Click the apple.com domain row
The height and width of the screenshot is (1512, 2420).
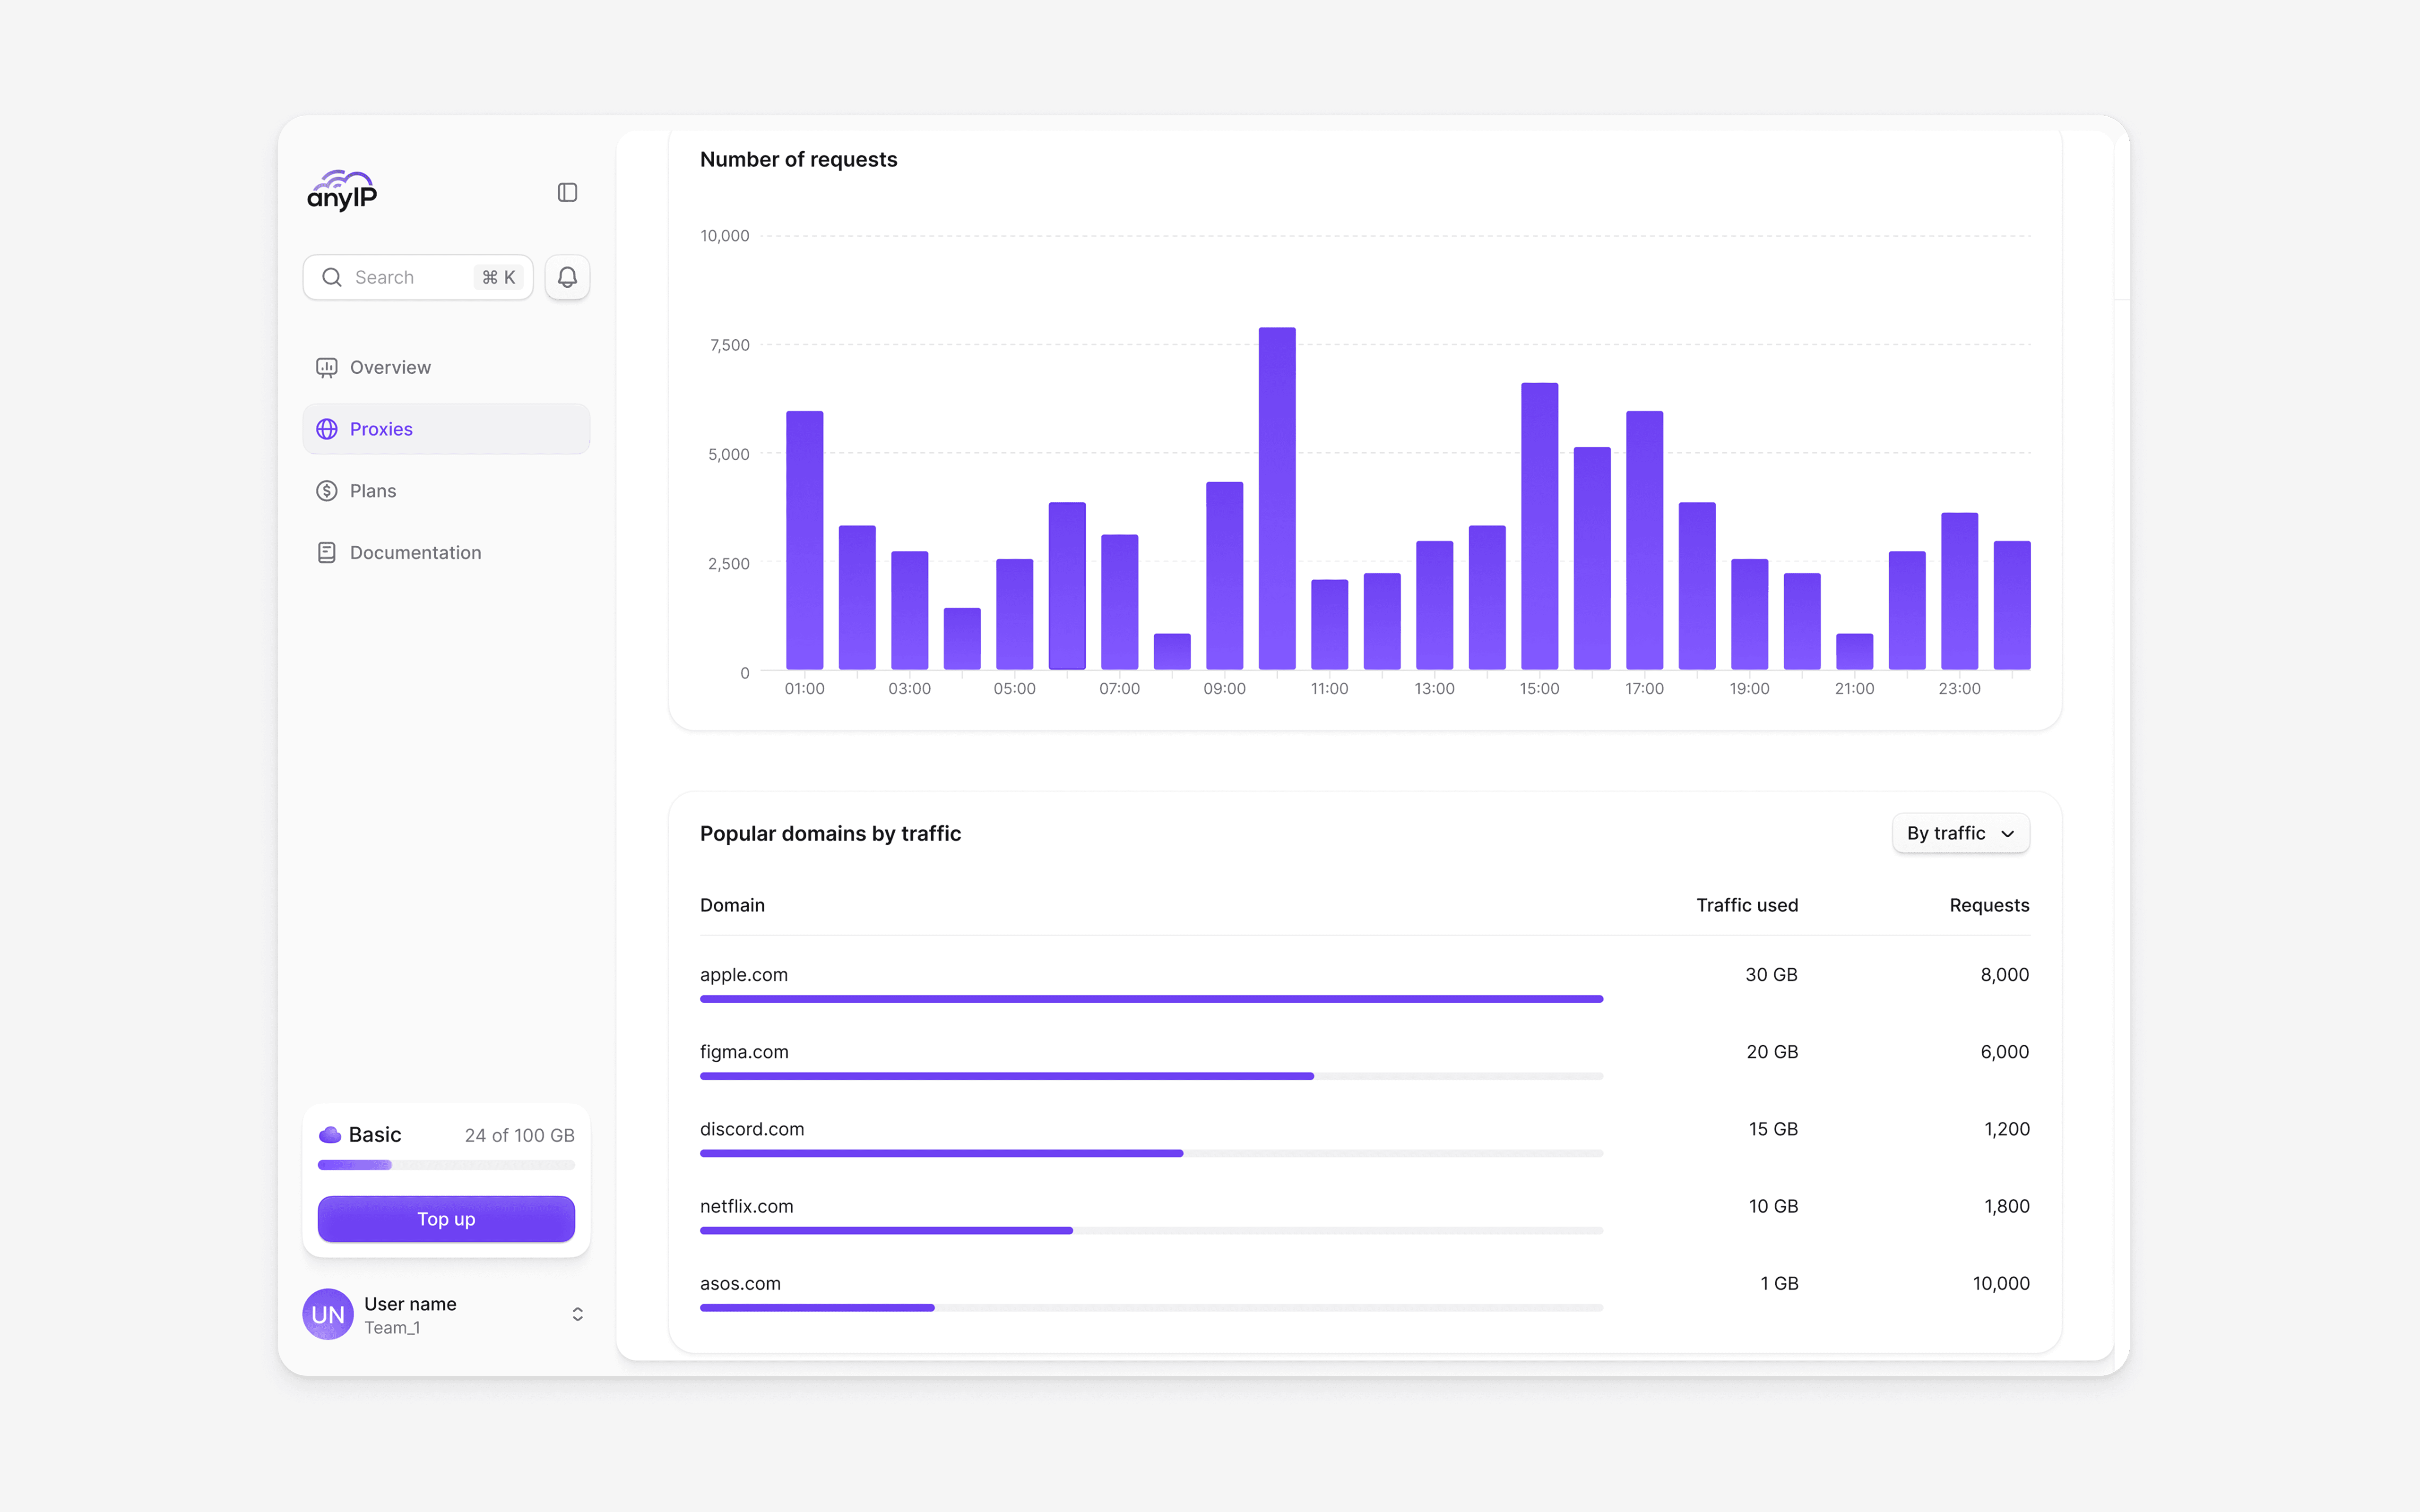tap(744, 975)
